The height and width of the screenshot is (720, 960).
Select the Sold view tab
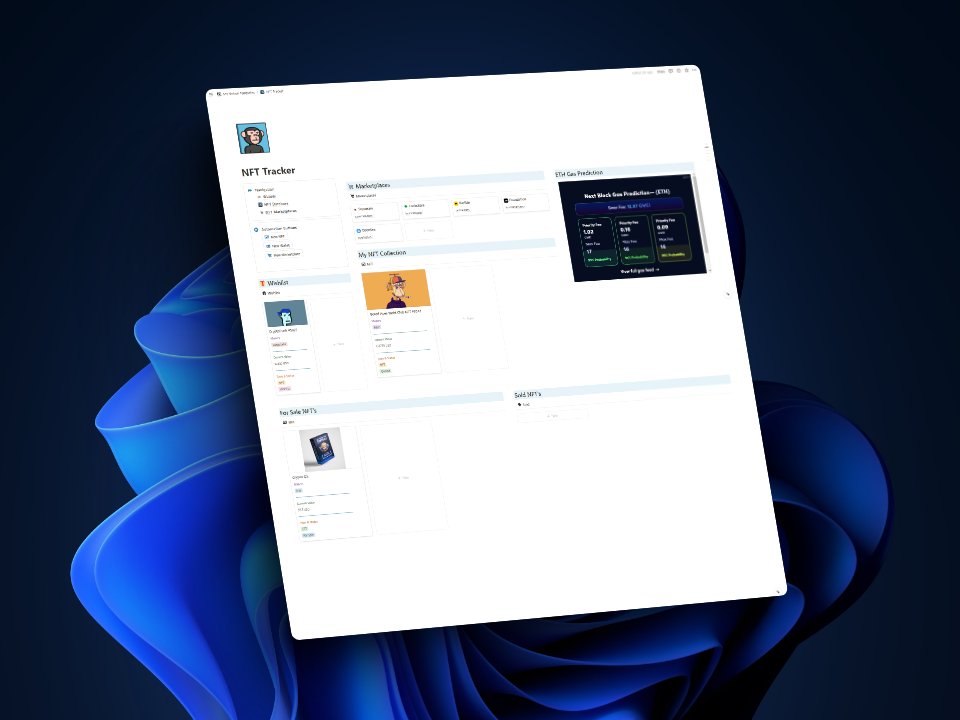[x=524, y=405]
